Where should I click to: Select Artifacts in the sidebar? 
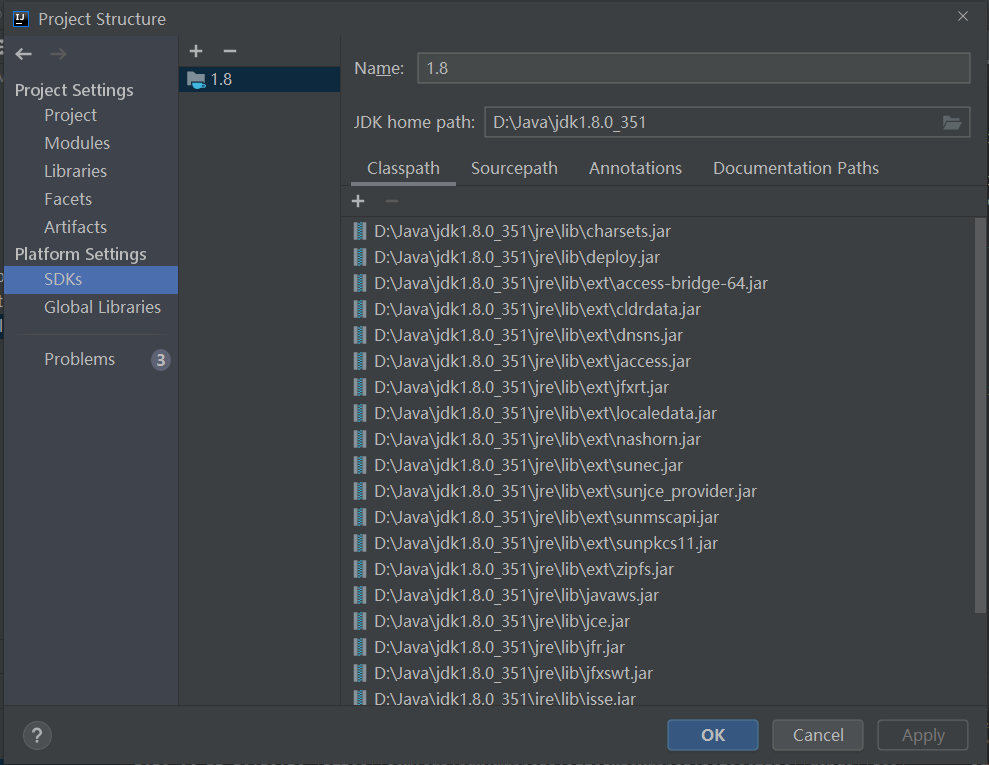(x=75, y=227)
